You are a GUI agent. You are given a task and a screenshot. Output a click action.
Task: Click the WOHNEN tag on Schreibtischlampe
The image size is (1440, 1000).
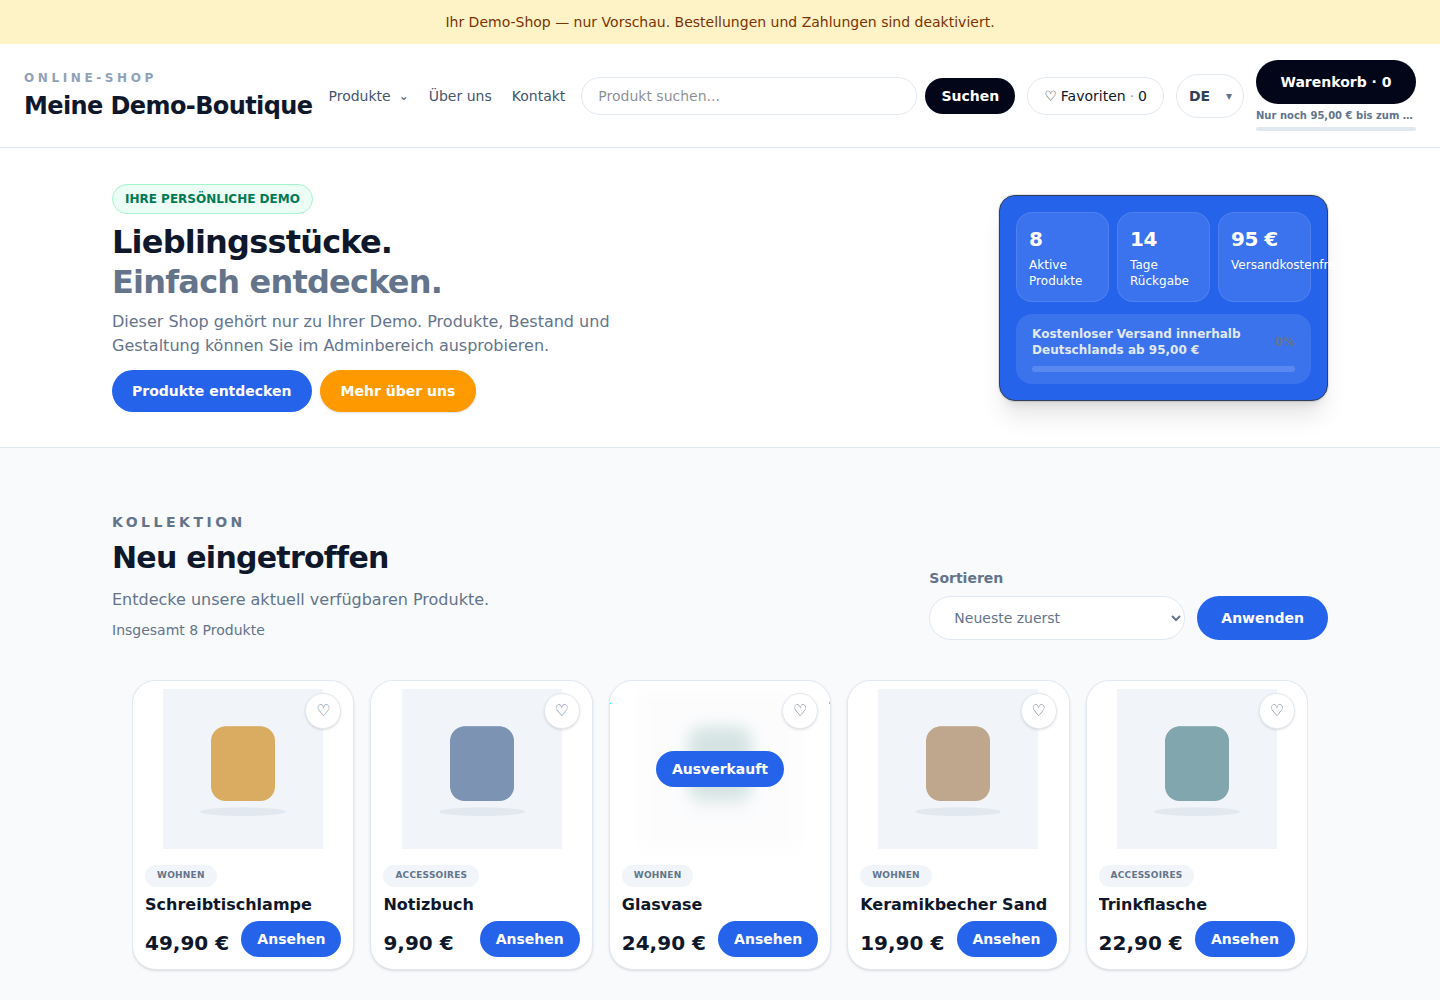[181, 875]
